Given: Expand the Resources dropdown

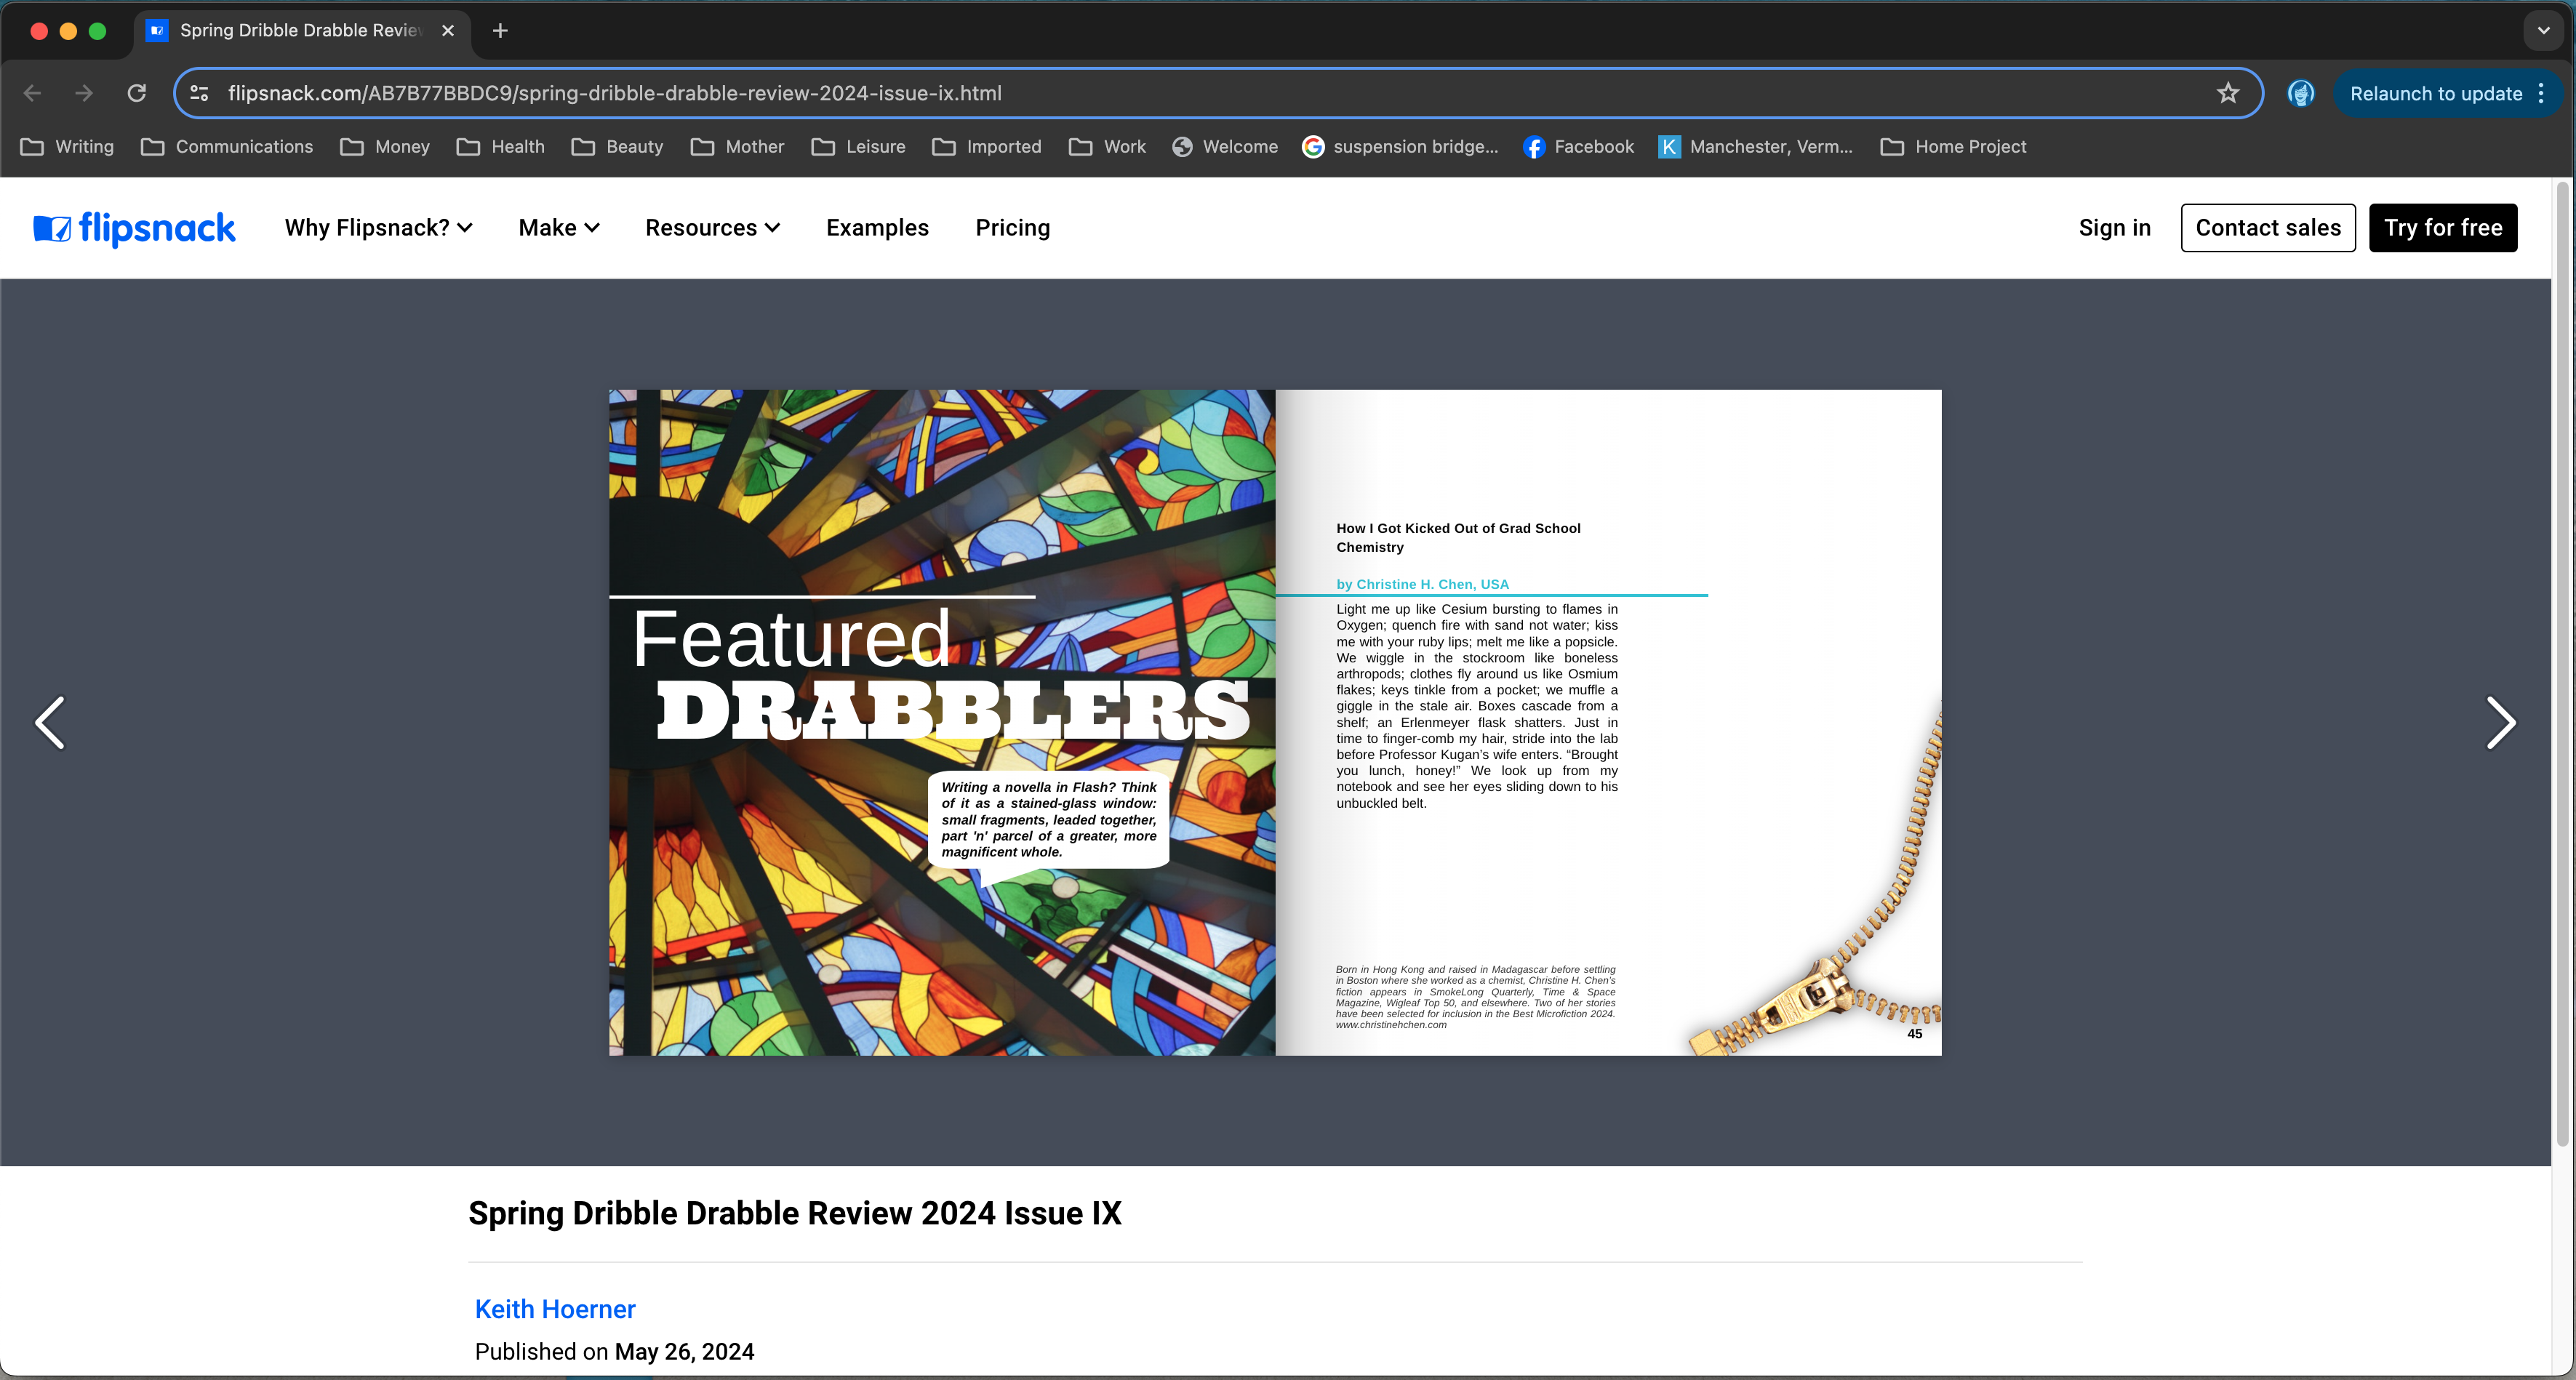Looking at the screenshot, I should (712, 228).
